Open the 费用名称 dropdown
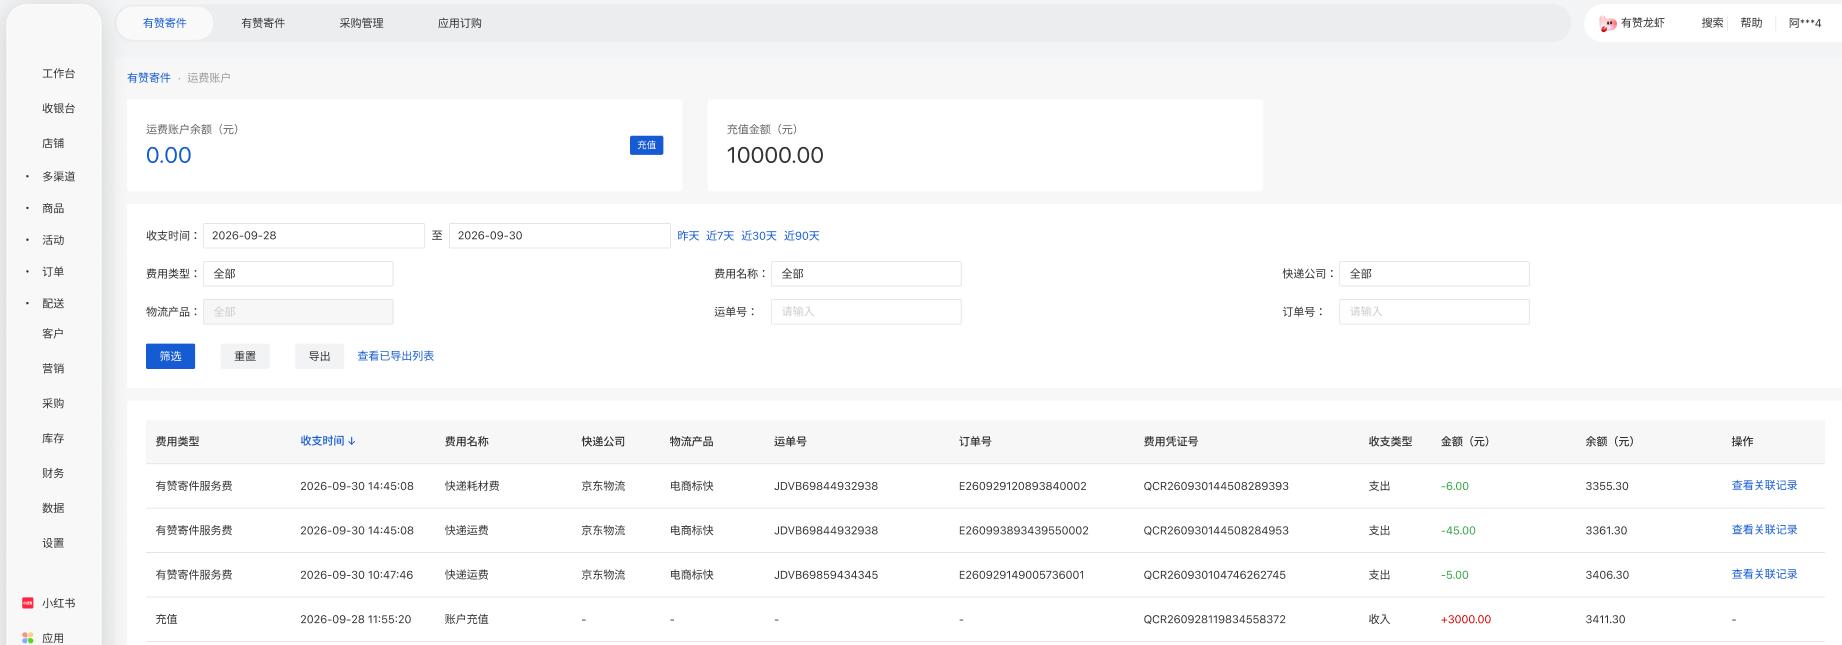Viewport: 1842px width, 645px height. (866, 273)
